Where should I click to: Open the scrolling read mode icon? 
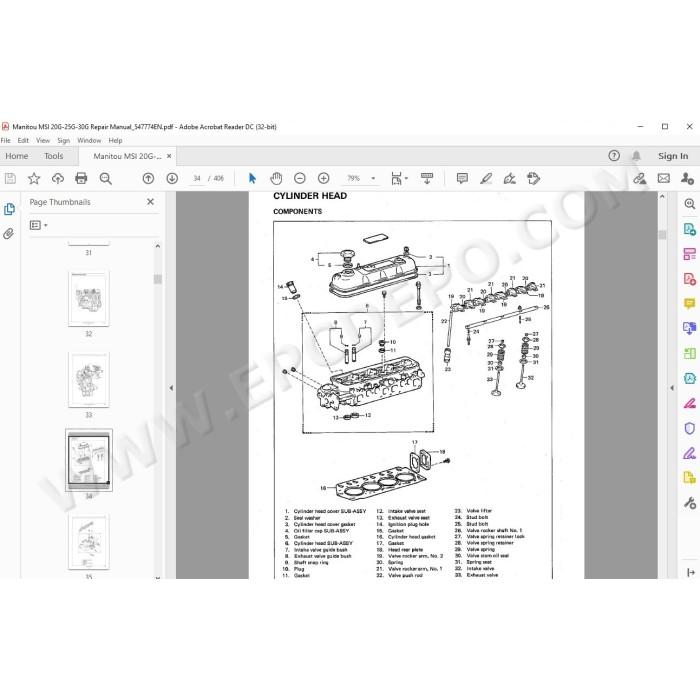point(427,179)
